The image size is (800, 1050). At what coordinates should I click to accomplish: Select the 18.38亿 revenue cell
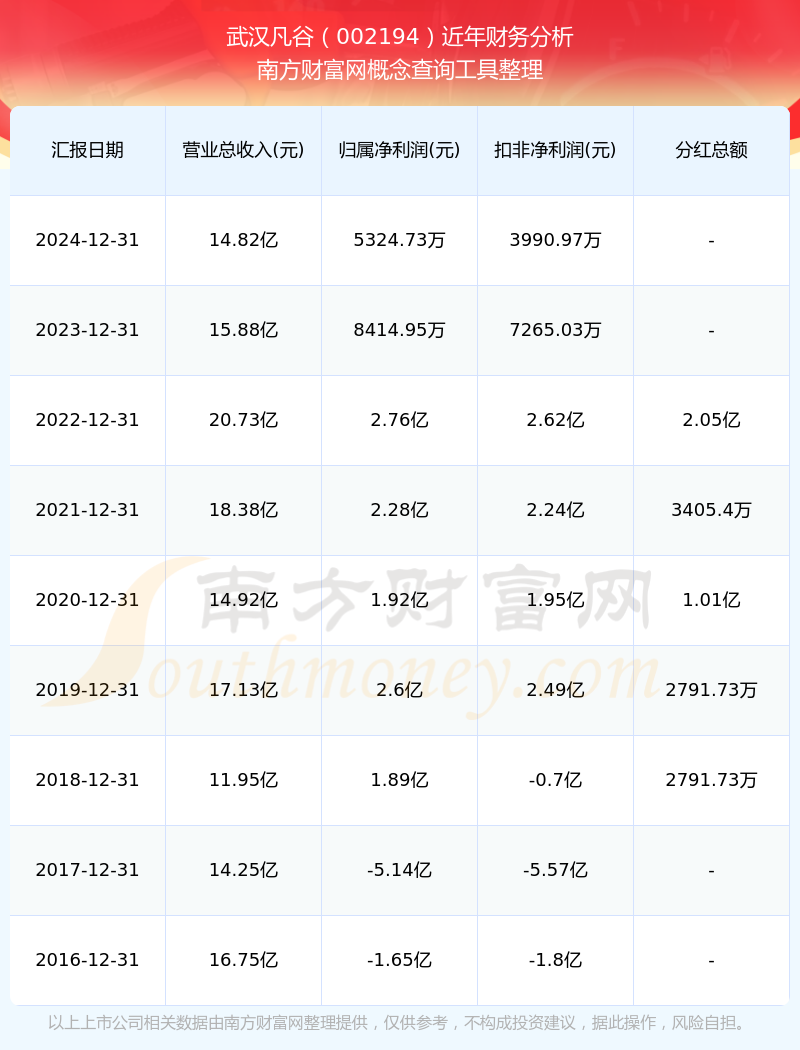click(x=243, y=510)
